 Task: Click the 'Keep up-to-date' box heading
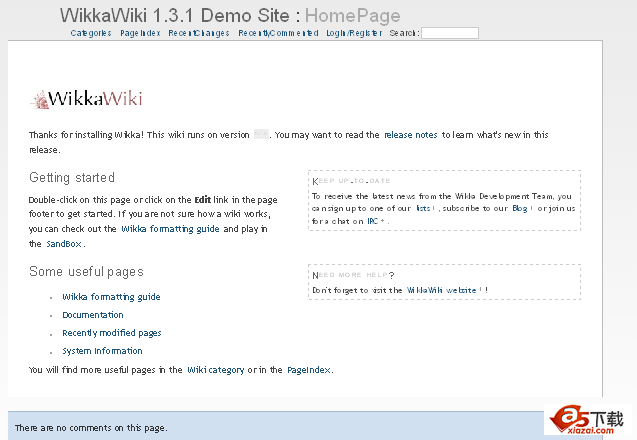351,181
